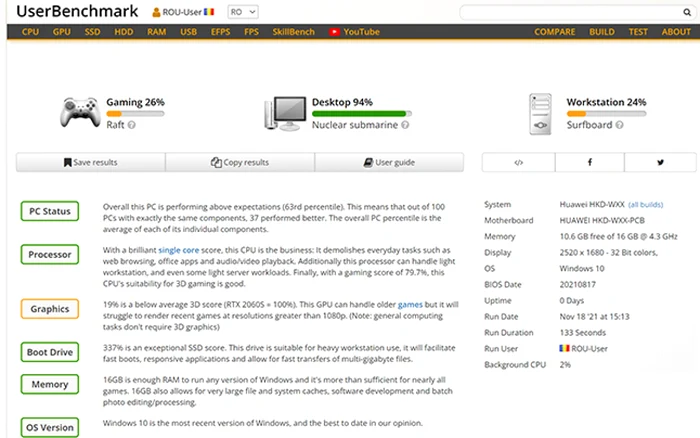The width and height of the screenshot is (700, 438).
Task: Click the 10.6 GB free memory value
Action: click(x=618, y=237)
